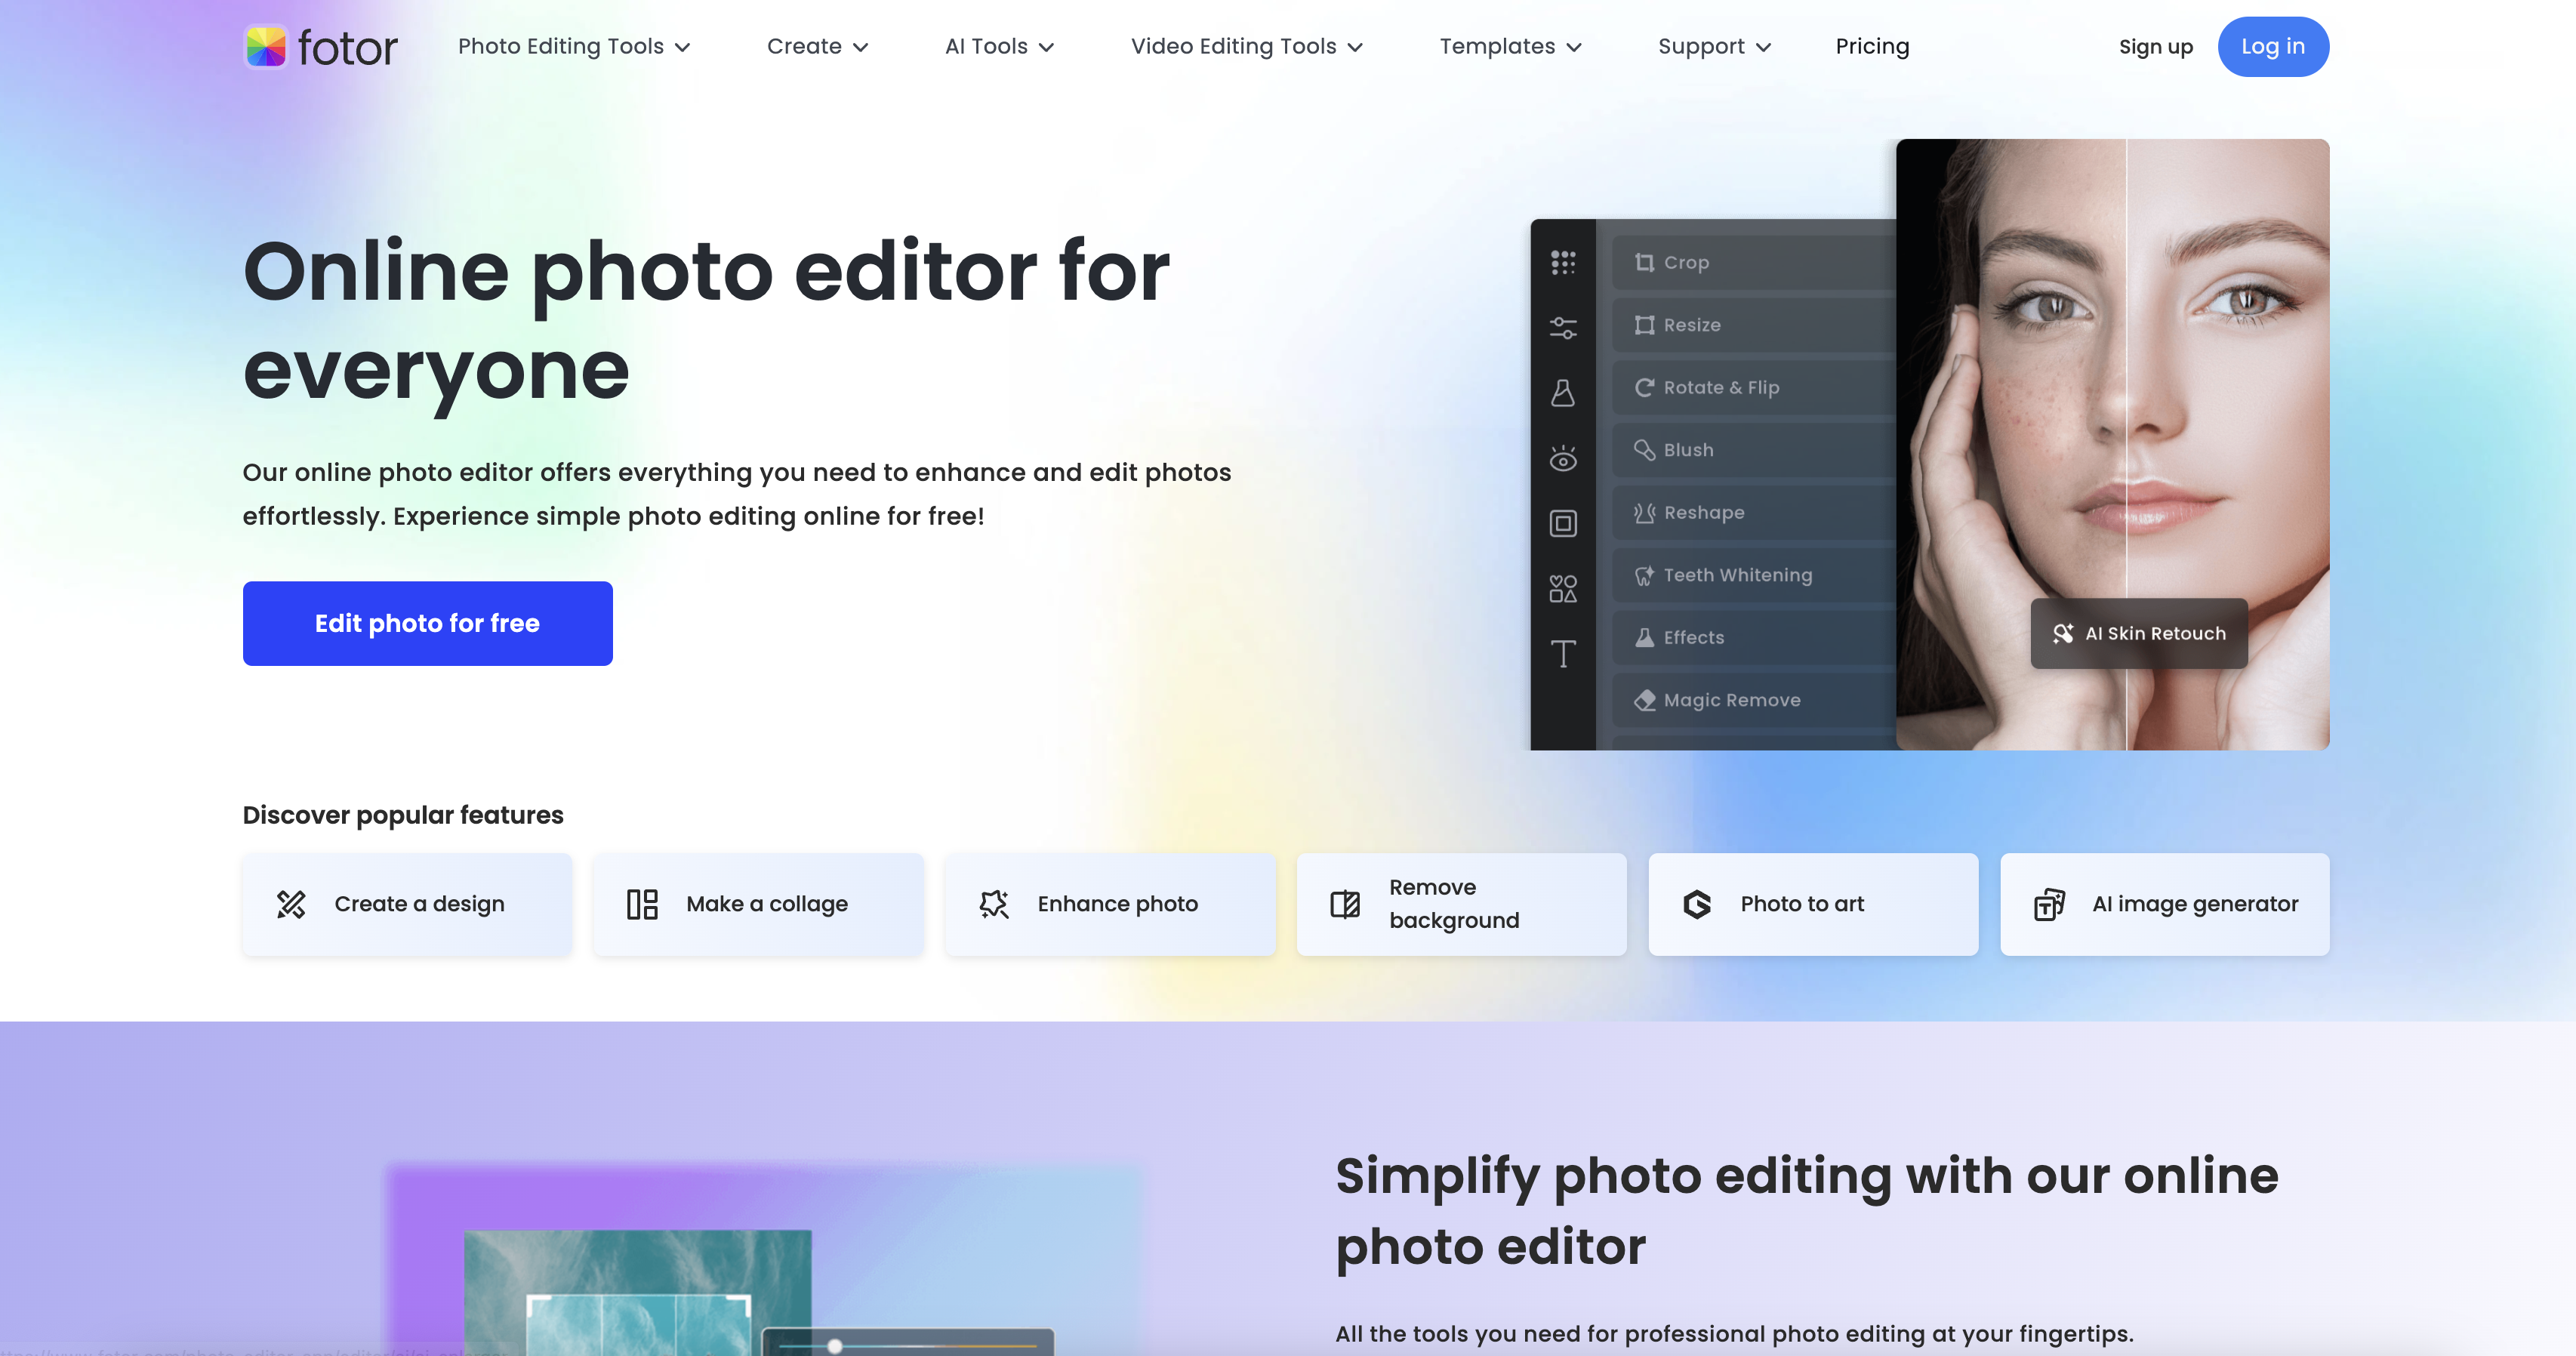Open the Create menu label
Screen dimensions: 2576x1356
coord(804,46)
